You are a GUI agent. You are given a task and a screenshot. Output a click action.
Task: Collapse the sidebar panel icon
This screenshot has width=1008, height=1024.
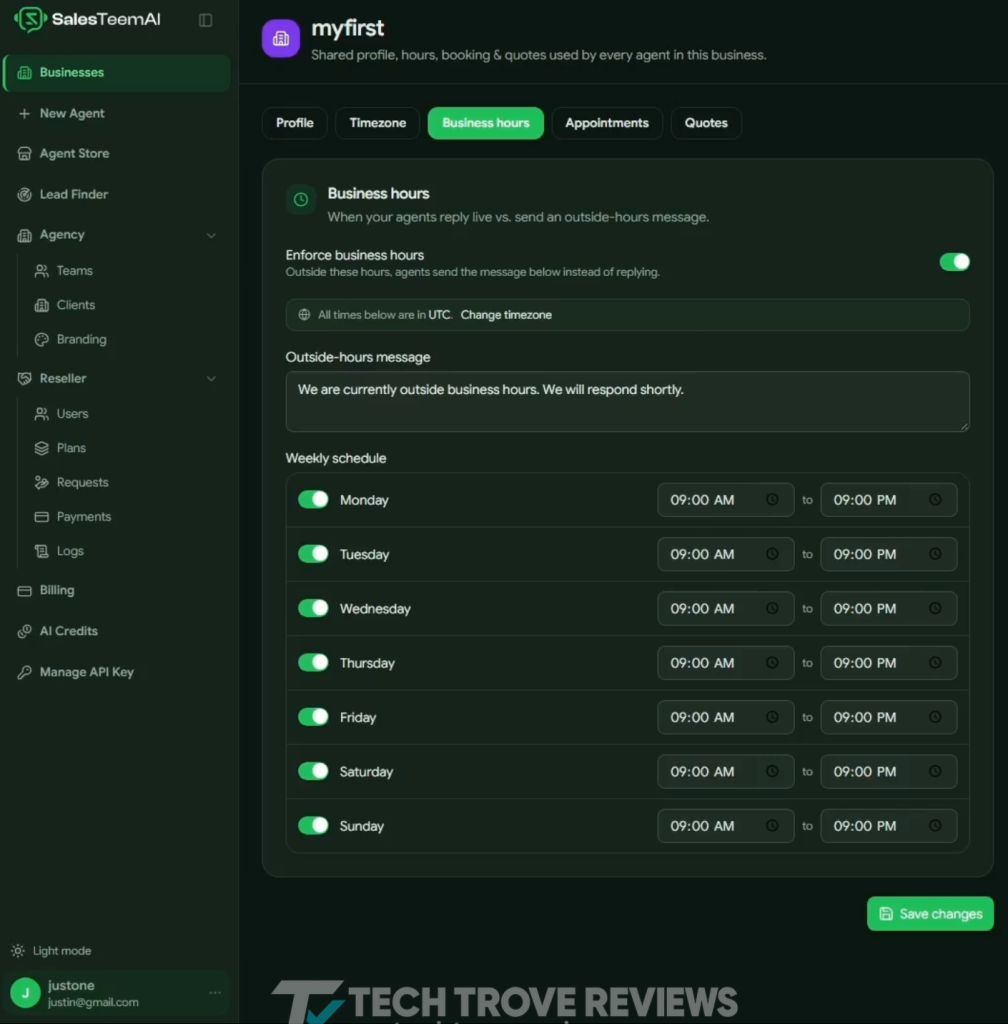pyautogui.click(x=206, y=20)
